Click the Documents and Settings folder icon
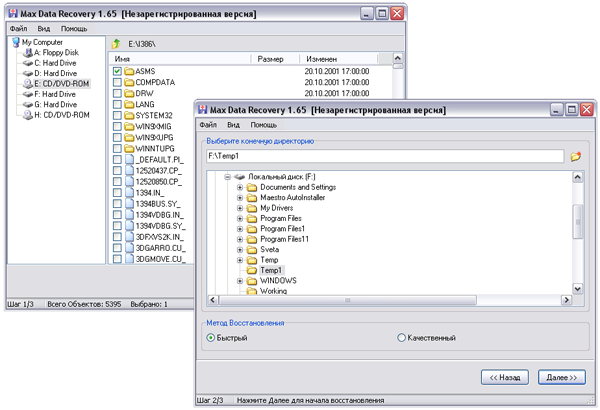Image resolution: width=600 pixels, height=410 pixels. pos(251,188)
